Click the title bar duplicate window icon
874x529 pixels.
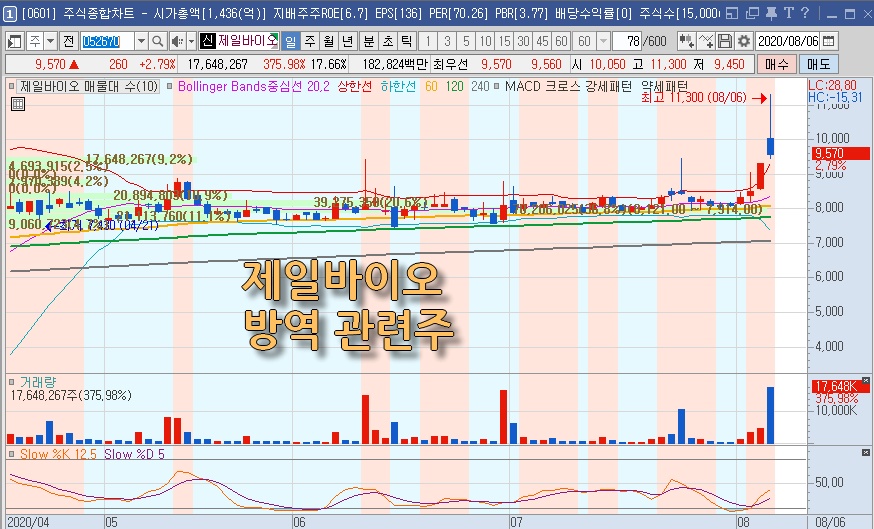[x=752, y=13]
